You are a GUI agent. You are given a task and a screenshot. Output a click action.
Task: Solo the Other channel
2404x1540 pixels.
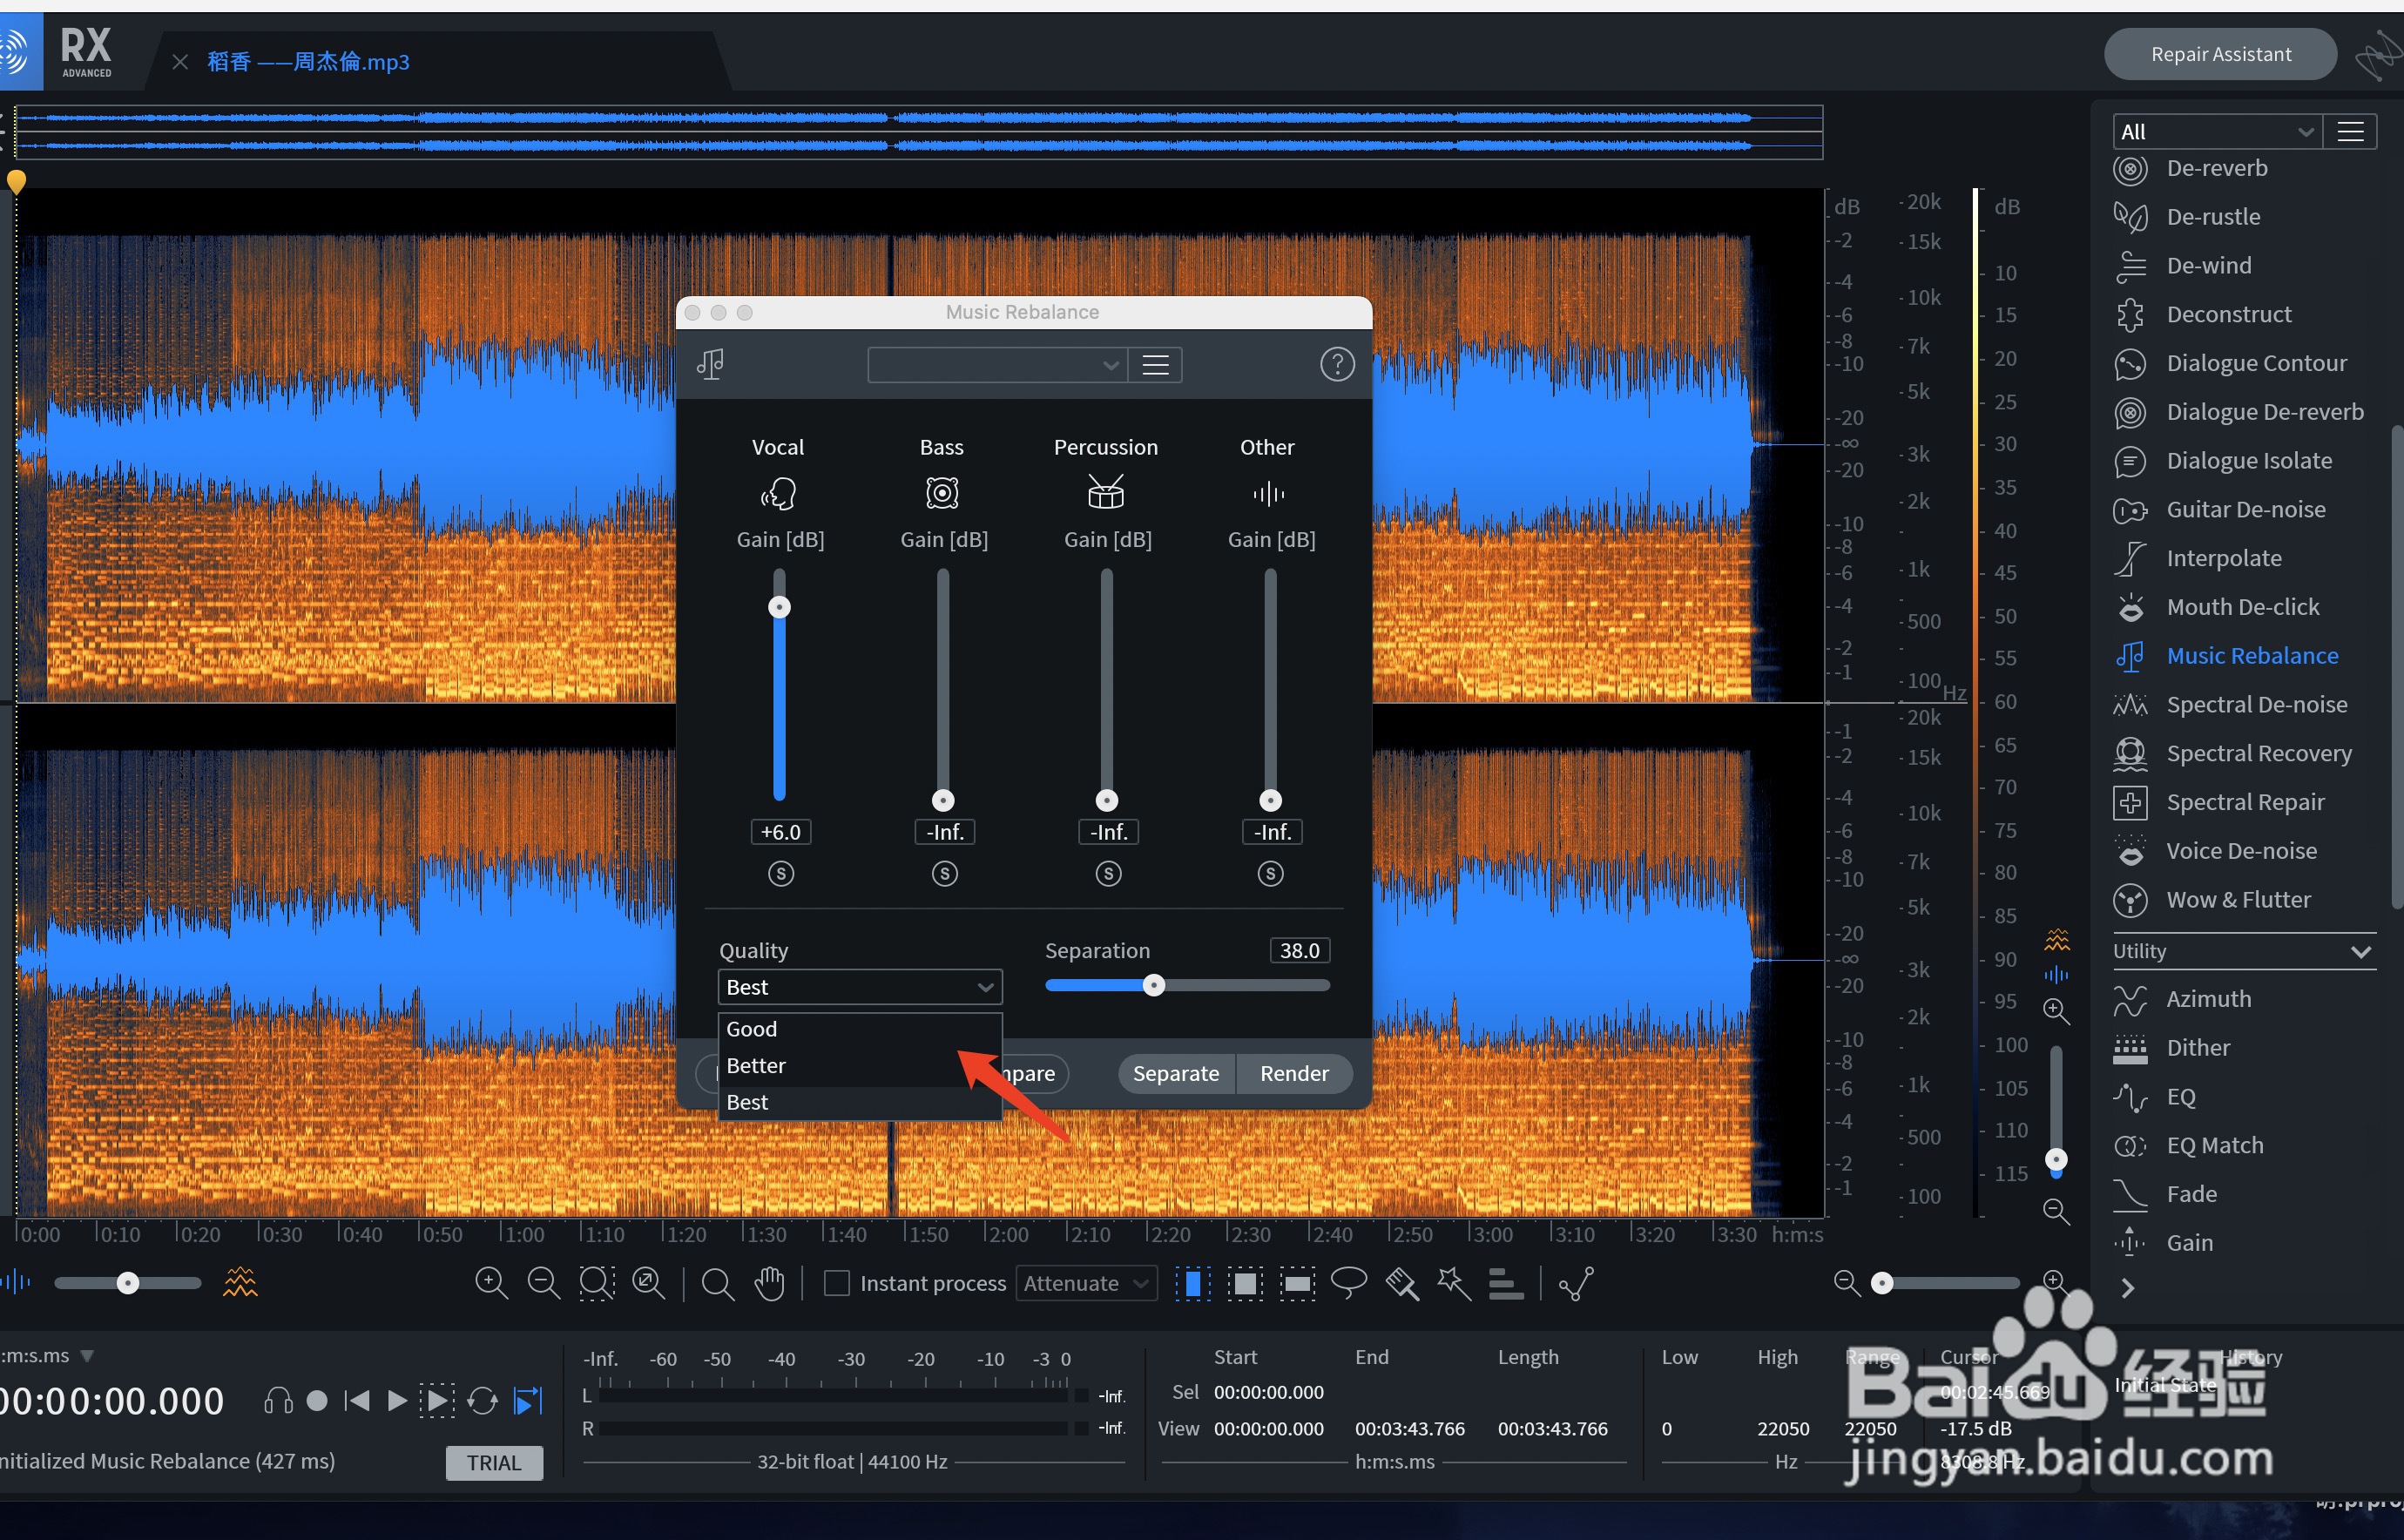(1270, 874)
